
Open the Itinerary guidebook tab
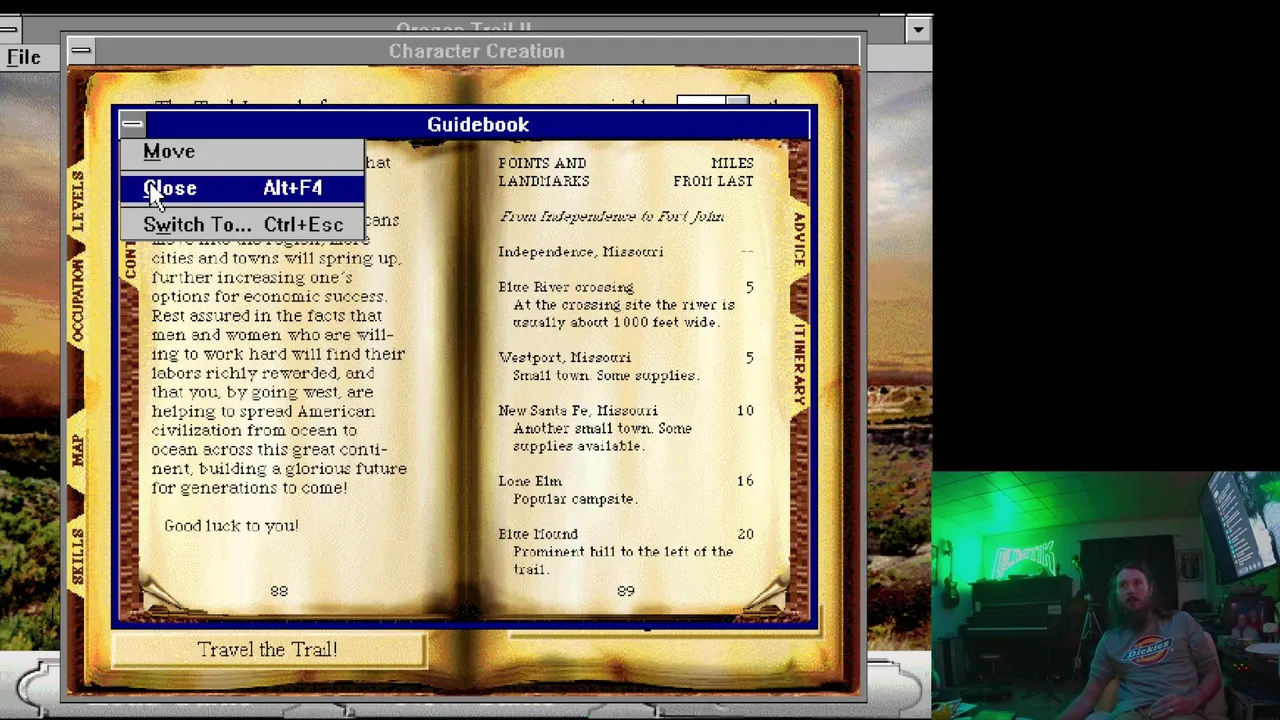point(799,364)
